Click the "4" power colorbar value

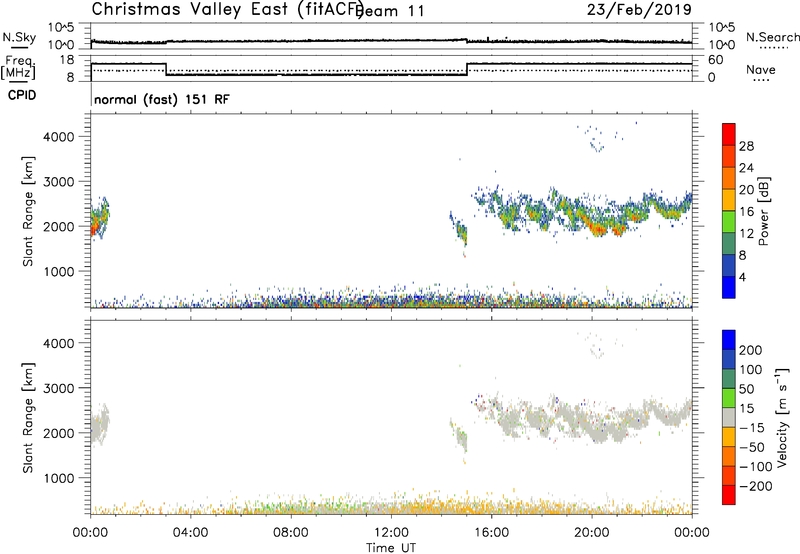pos(742,277)
